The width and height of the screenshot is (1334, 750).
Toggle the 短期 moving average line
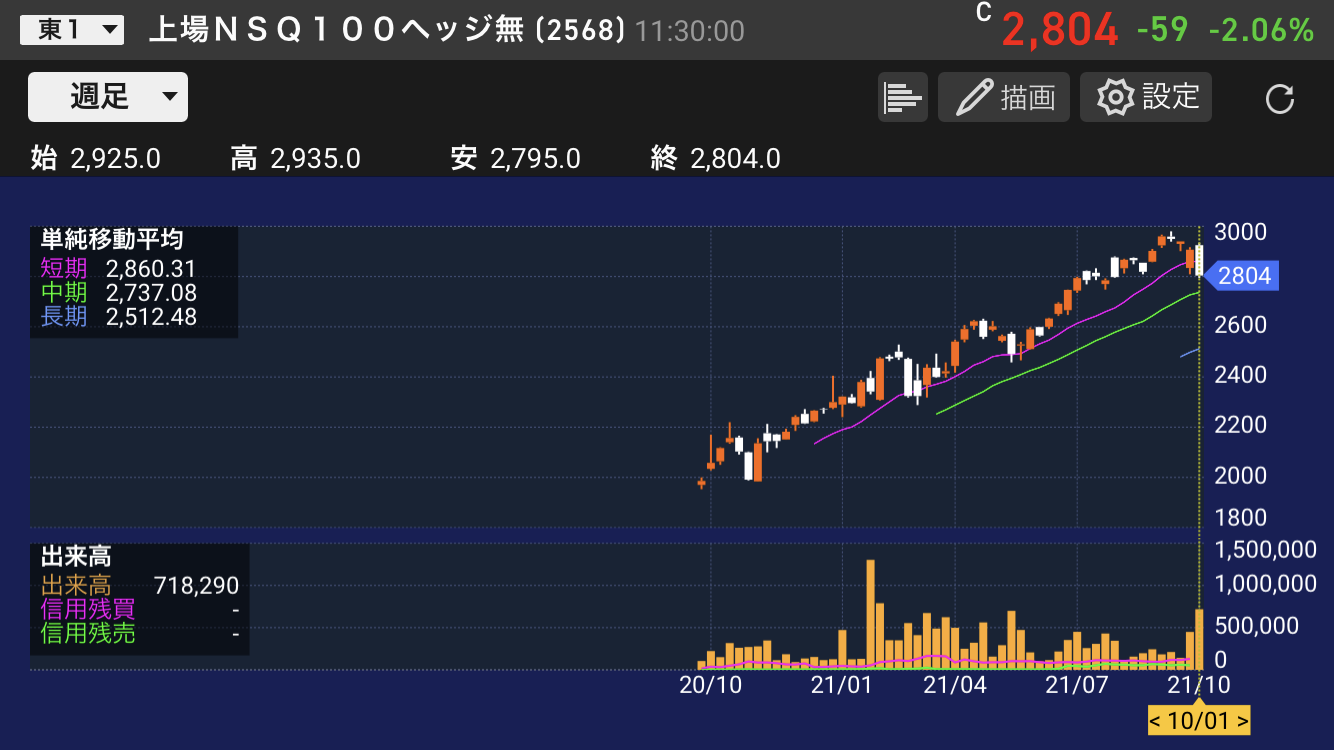tap(64, 268)
